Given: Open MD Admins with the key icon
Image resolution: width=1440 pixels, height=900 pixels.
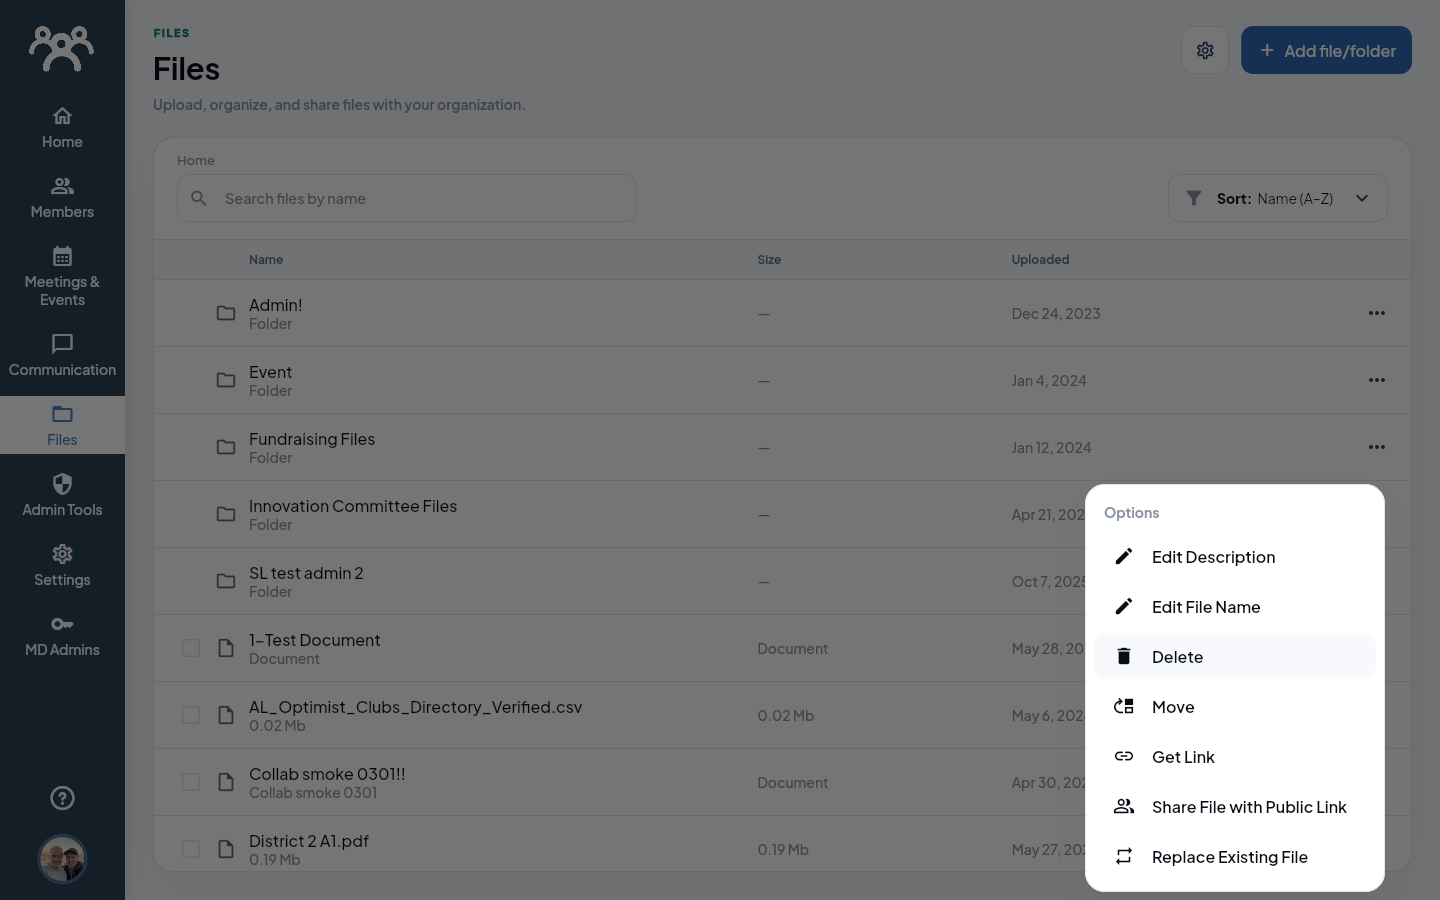Looking at the screenshot, I should (x=62, y=636).
